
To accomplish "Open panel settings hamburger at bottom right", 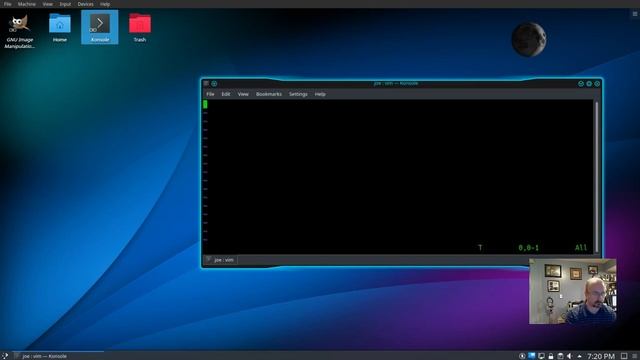I will click(x=635, y=356).
